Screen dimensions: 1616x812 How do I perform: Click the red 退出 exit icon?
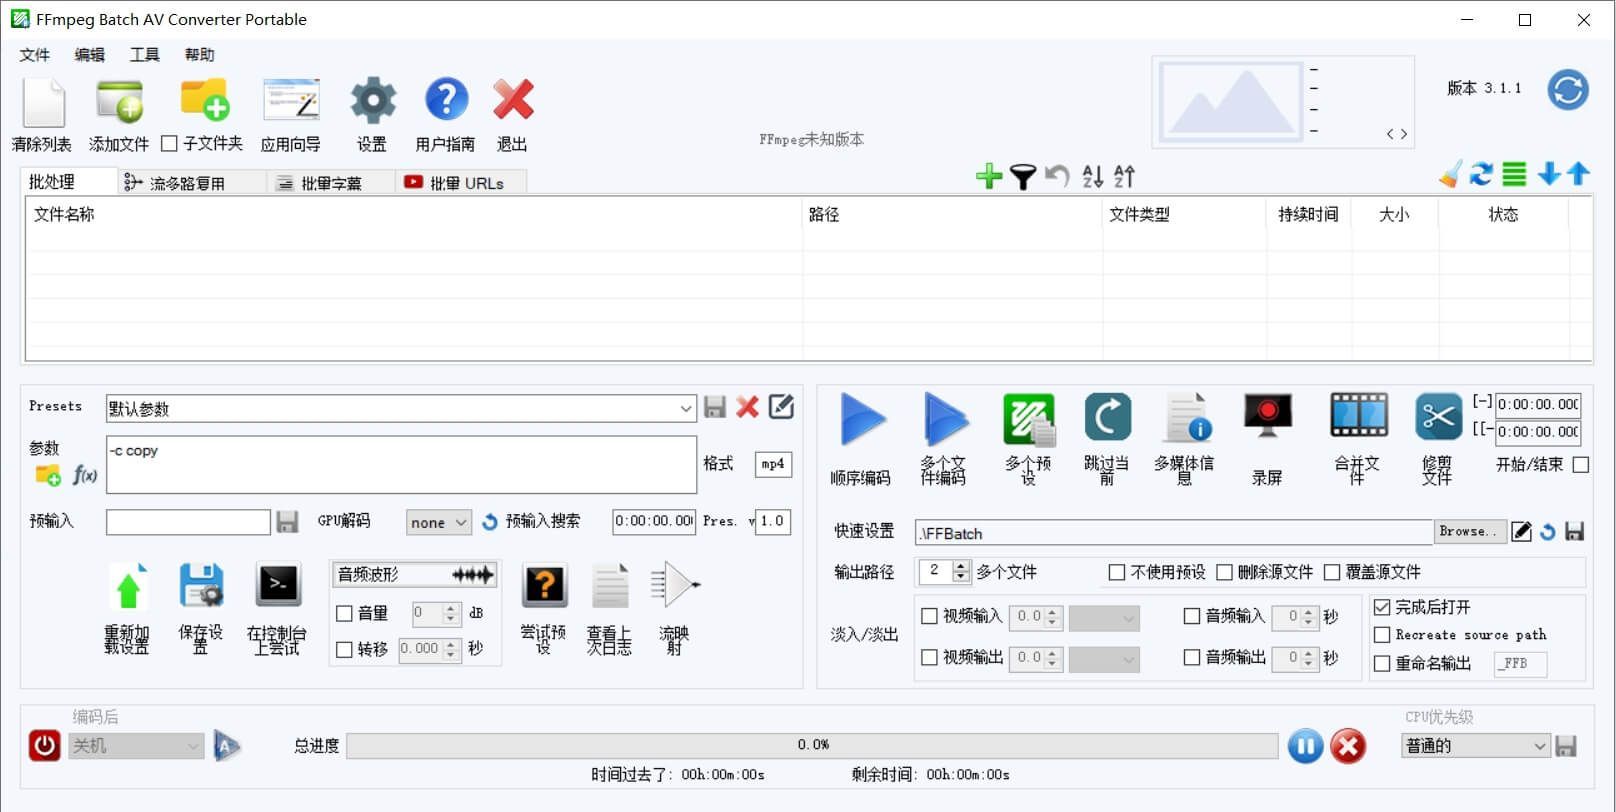pyautogui.click(x=513, y=101)
